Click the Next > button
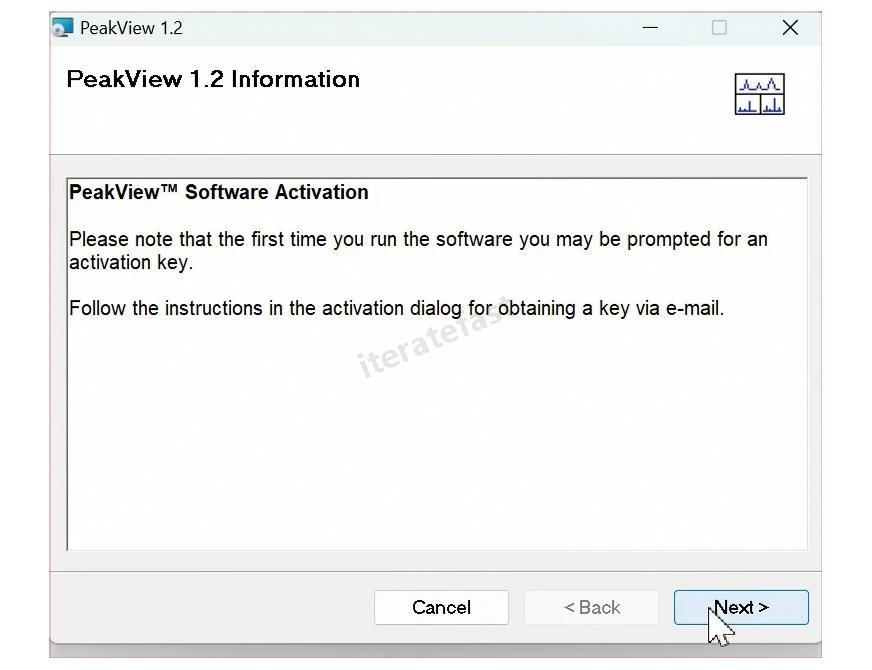This screenshot has width=872, height=670. click(x=741, y=607)
